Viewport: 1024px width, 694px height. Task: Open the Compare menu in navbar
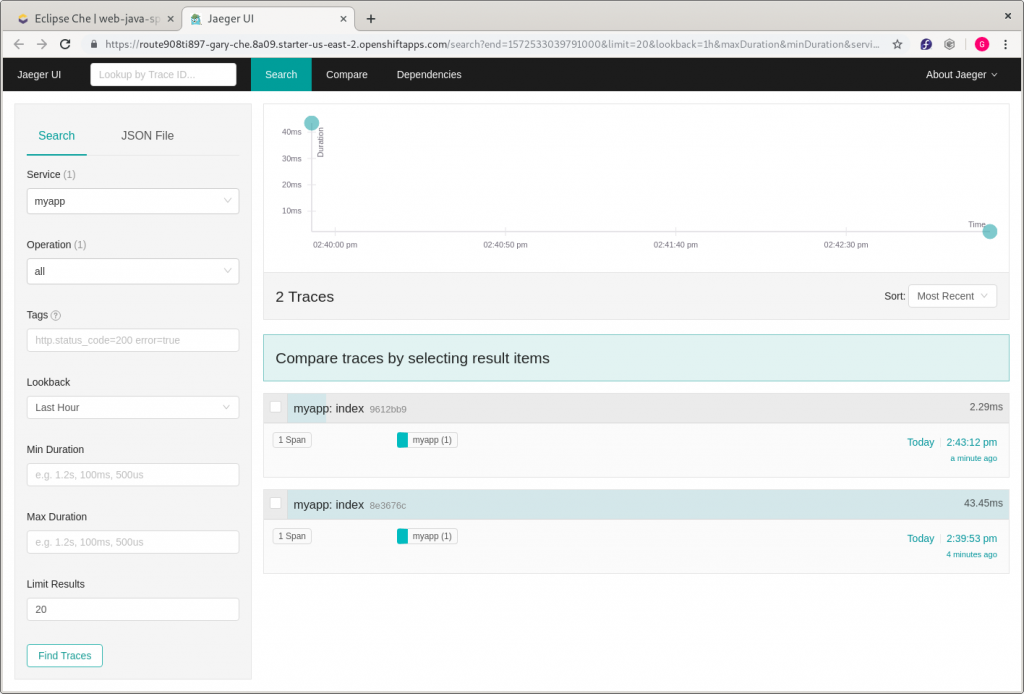tap(346, 75)
